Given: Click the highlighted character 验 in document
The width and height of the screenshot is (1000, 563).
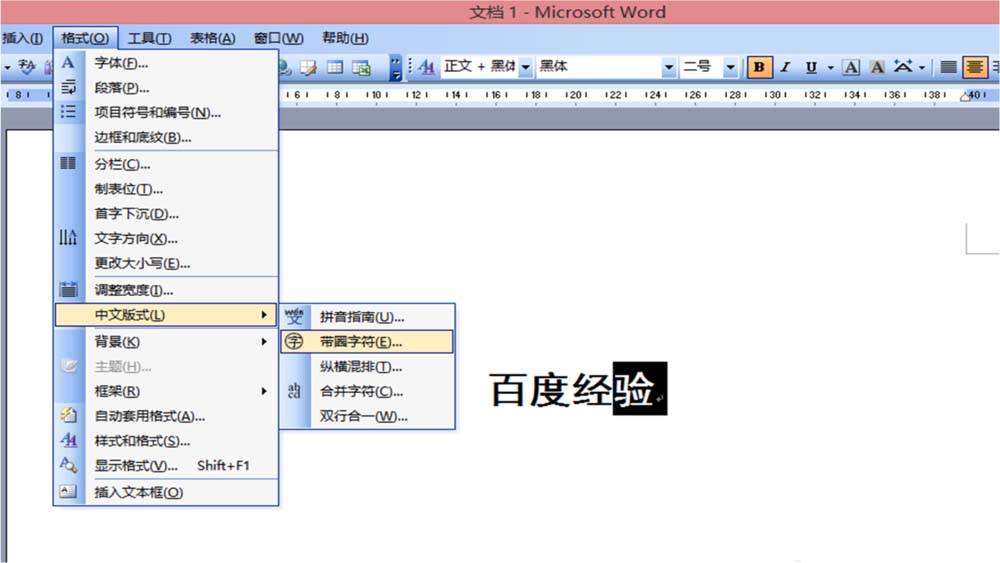Looking at the screenshot, I should [634, 390].
